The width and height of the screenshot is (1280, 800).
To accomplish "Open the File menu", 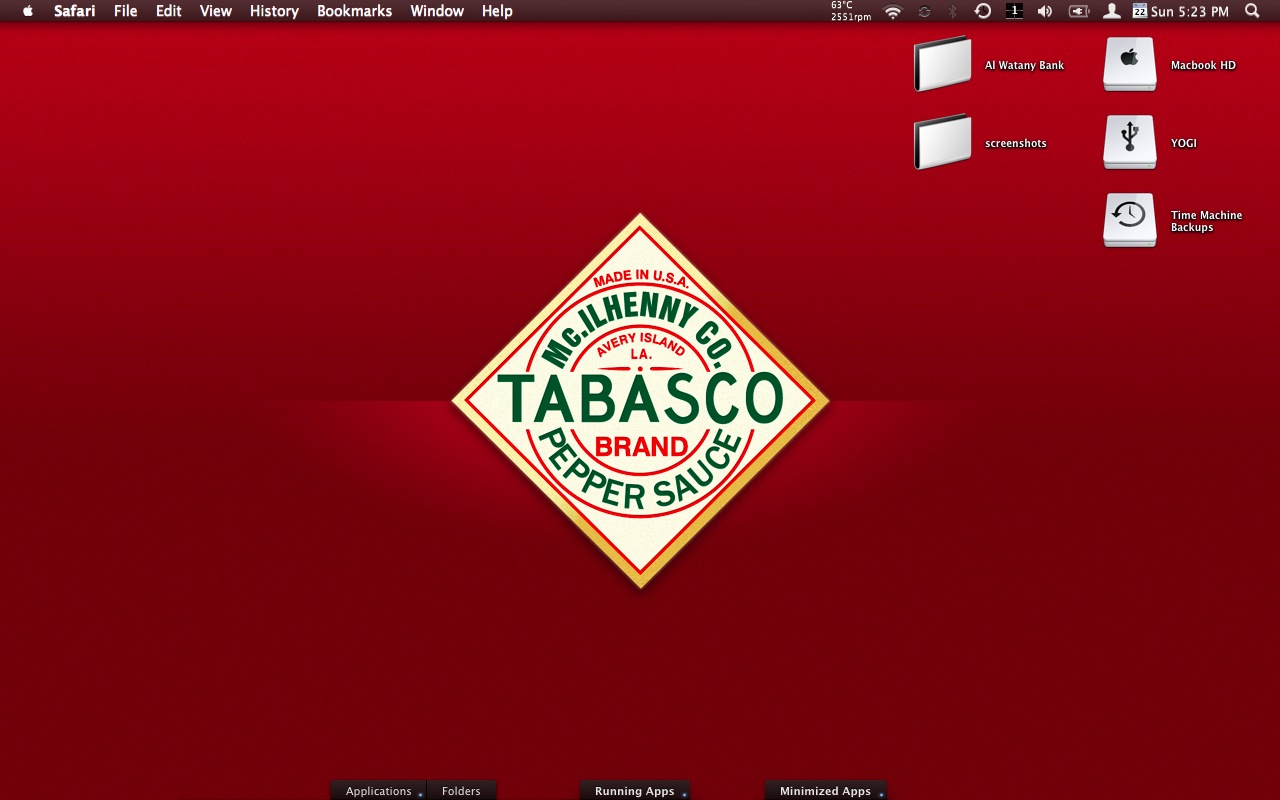I will [x=126, y=11].
